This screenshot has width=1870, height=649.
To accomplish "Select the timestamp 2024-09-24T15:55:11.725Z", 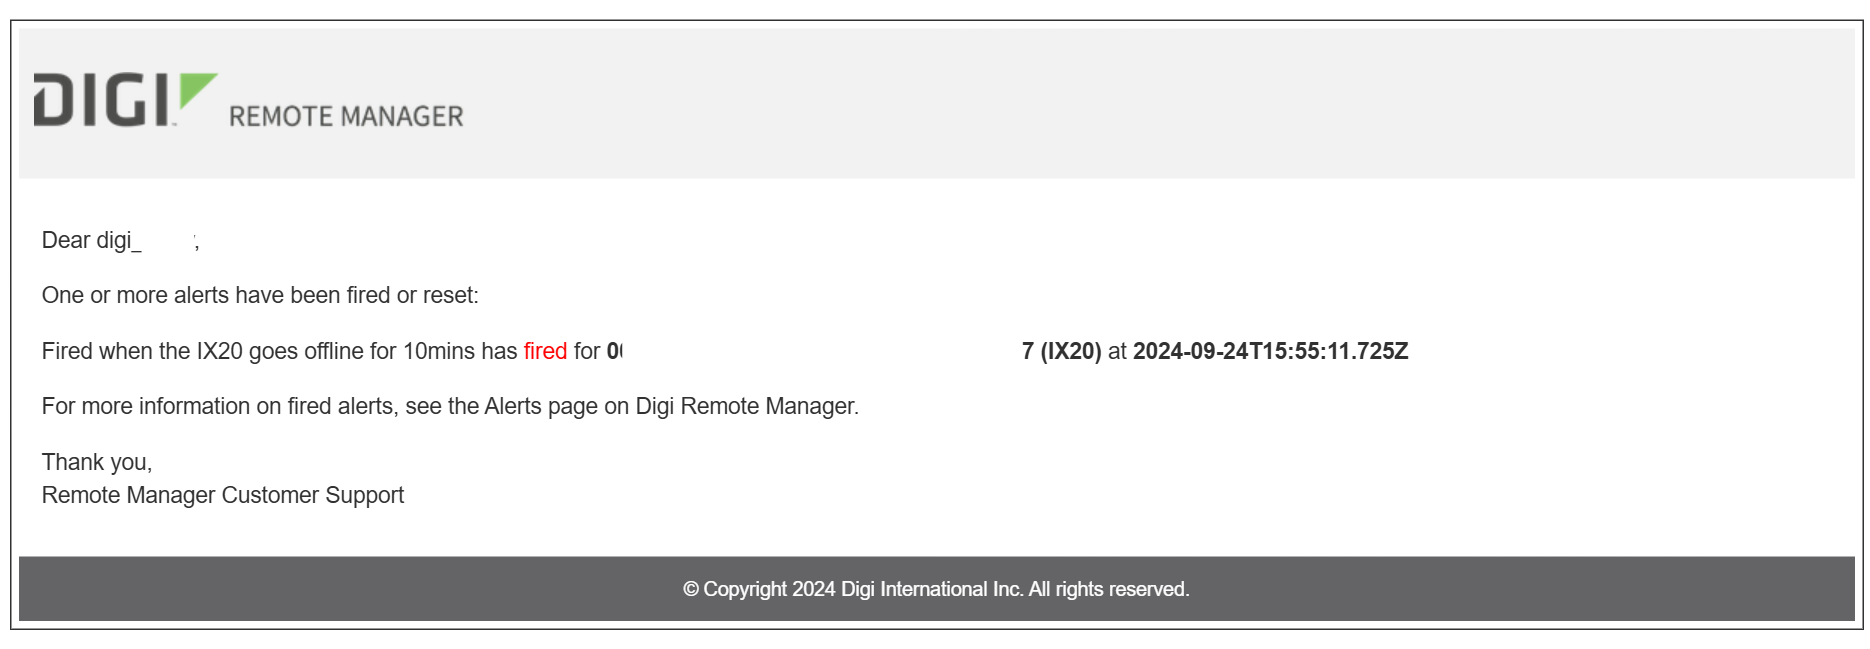I will coord(1270,351).
